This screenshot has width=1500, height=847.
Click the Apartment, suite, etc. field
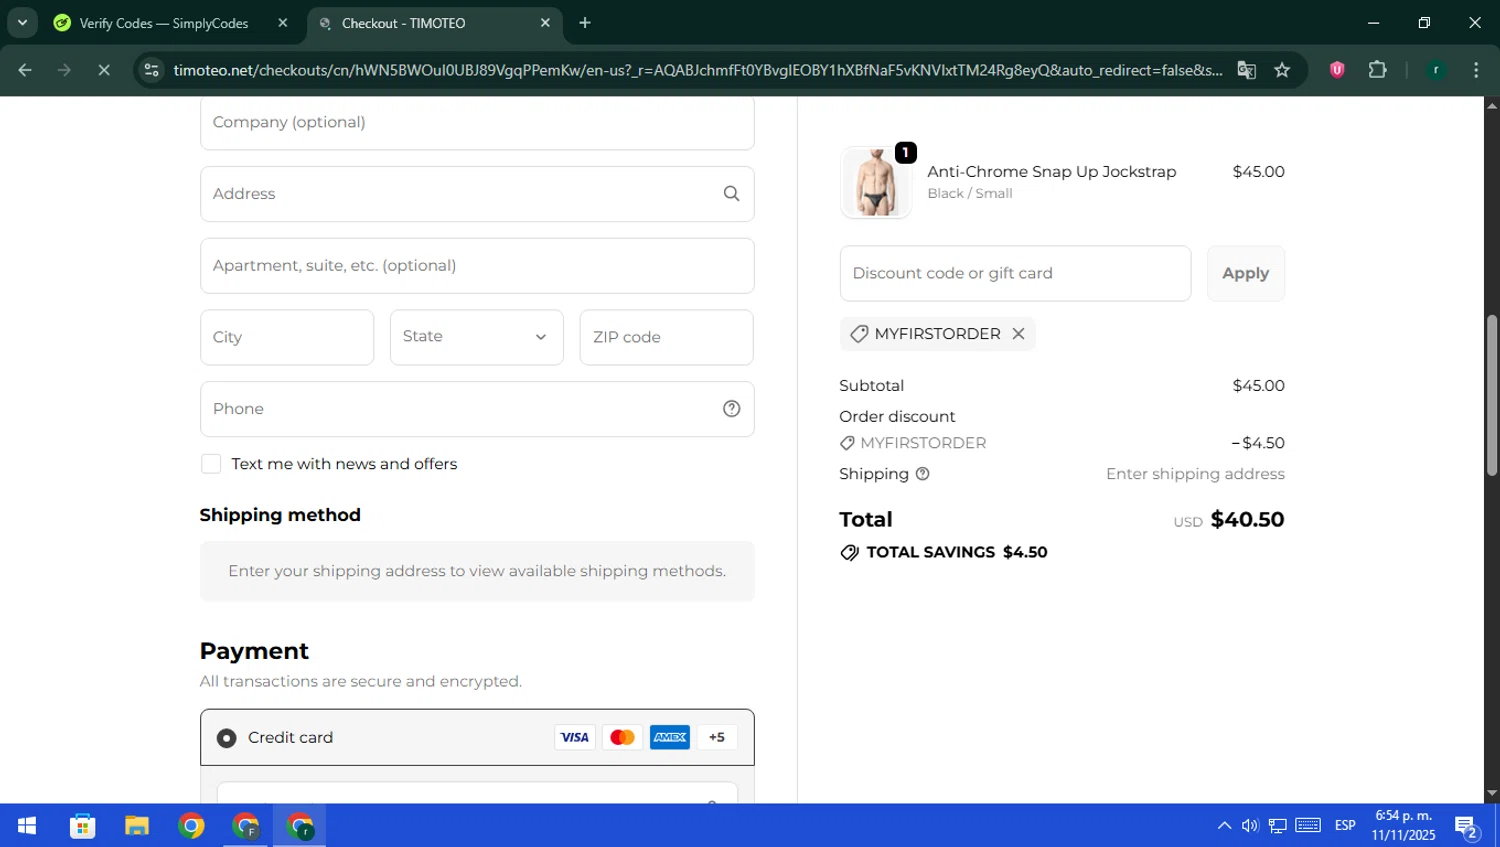point(477,266)
